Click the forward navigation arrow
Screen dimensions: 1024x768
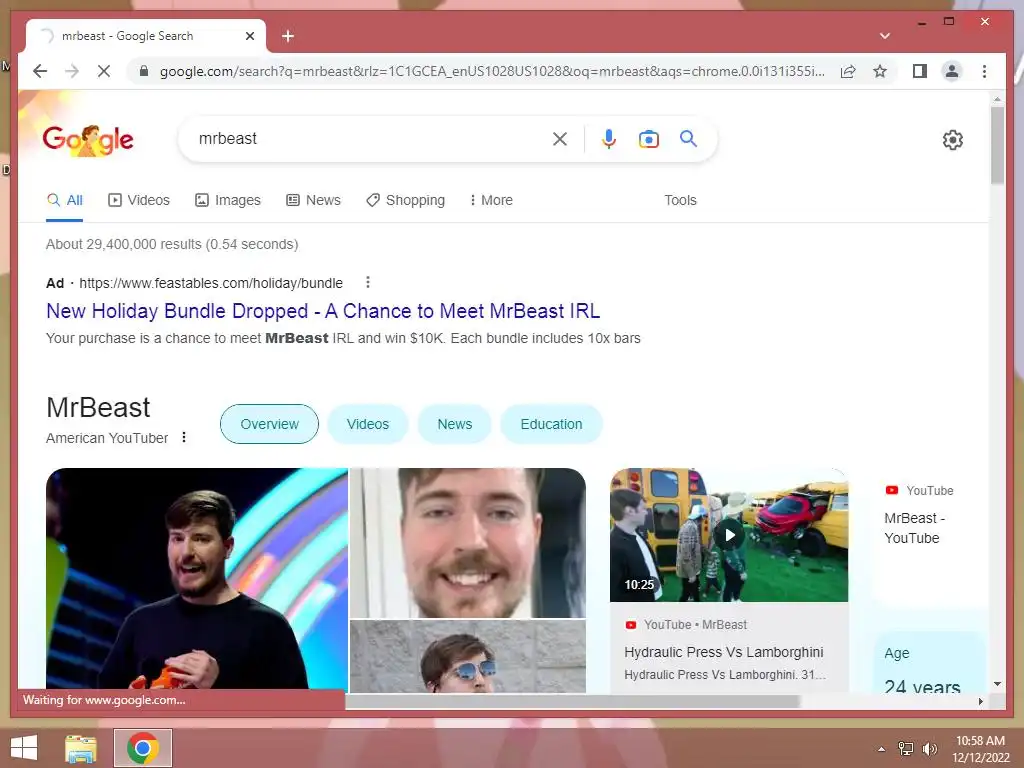[x=72, y=71]
